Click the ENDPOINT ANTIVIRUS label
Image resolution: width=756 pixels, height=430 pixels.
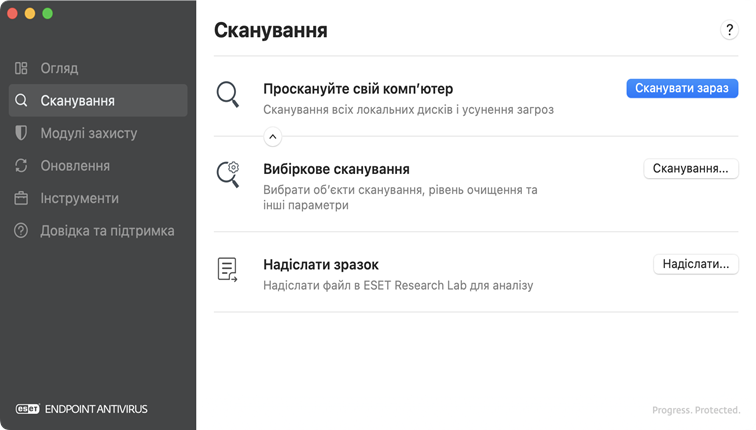pyautogui.click(x=96, y=409)
